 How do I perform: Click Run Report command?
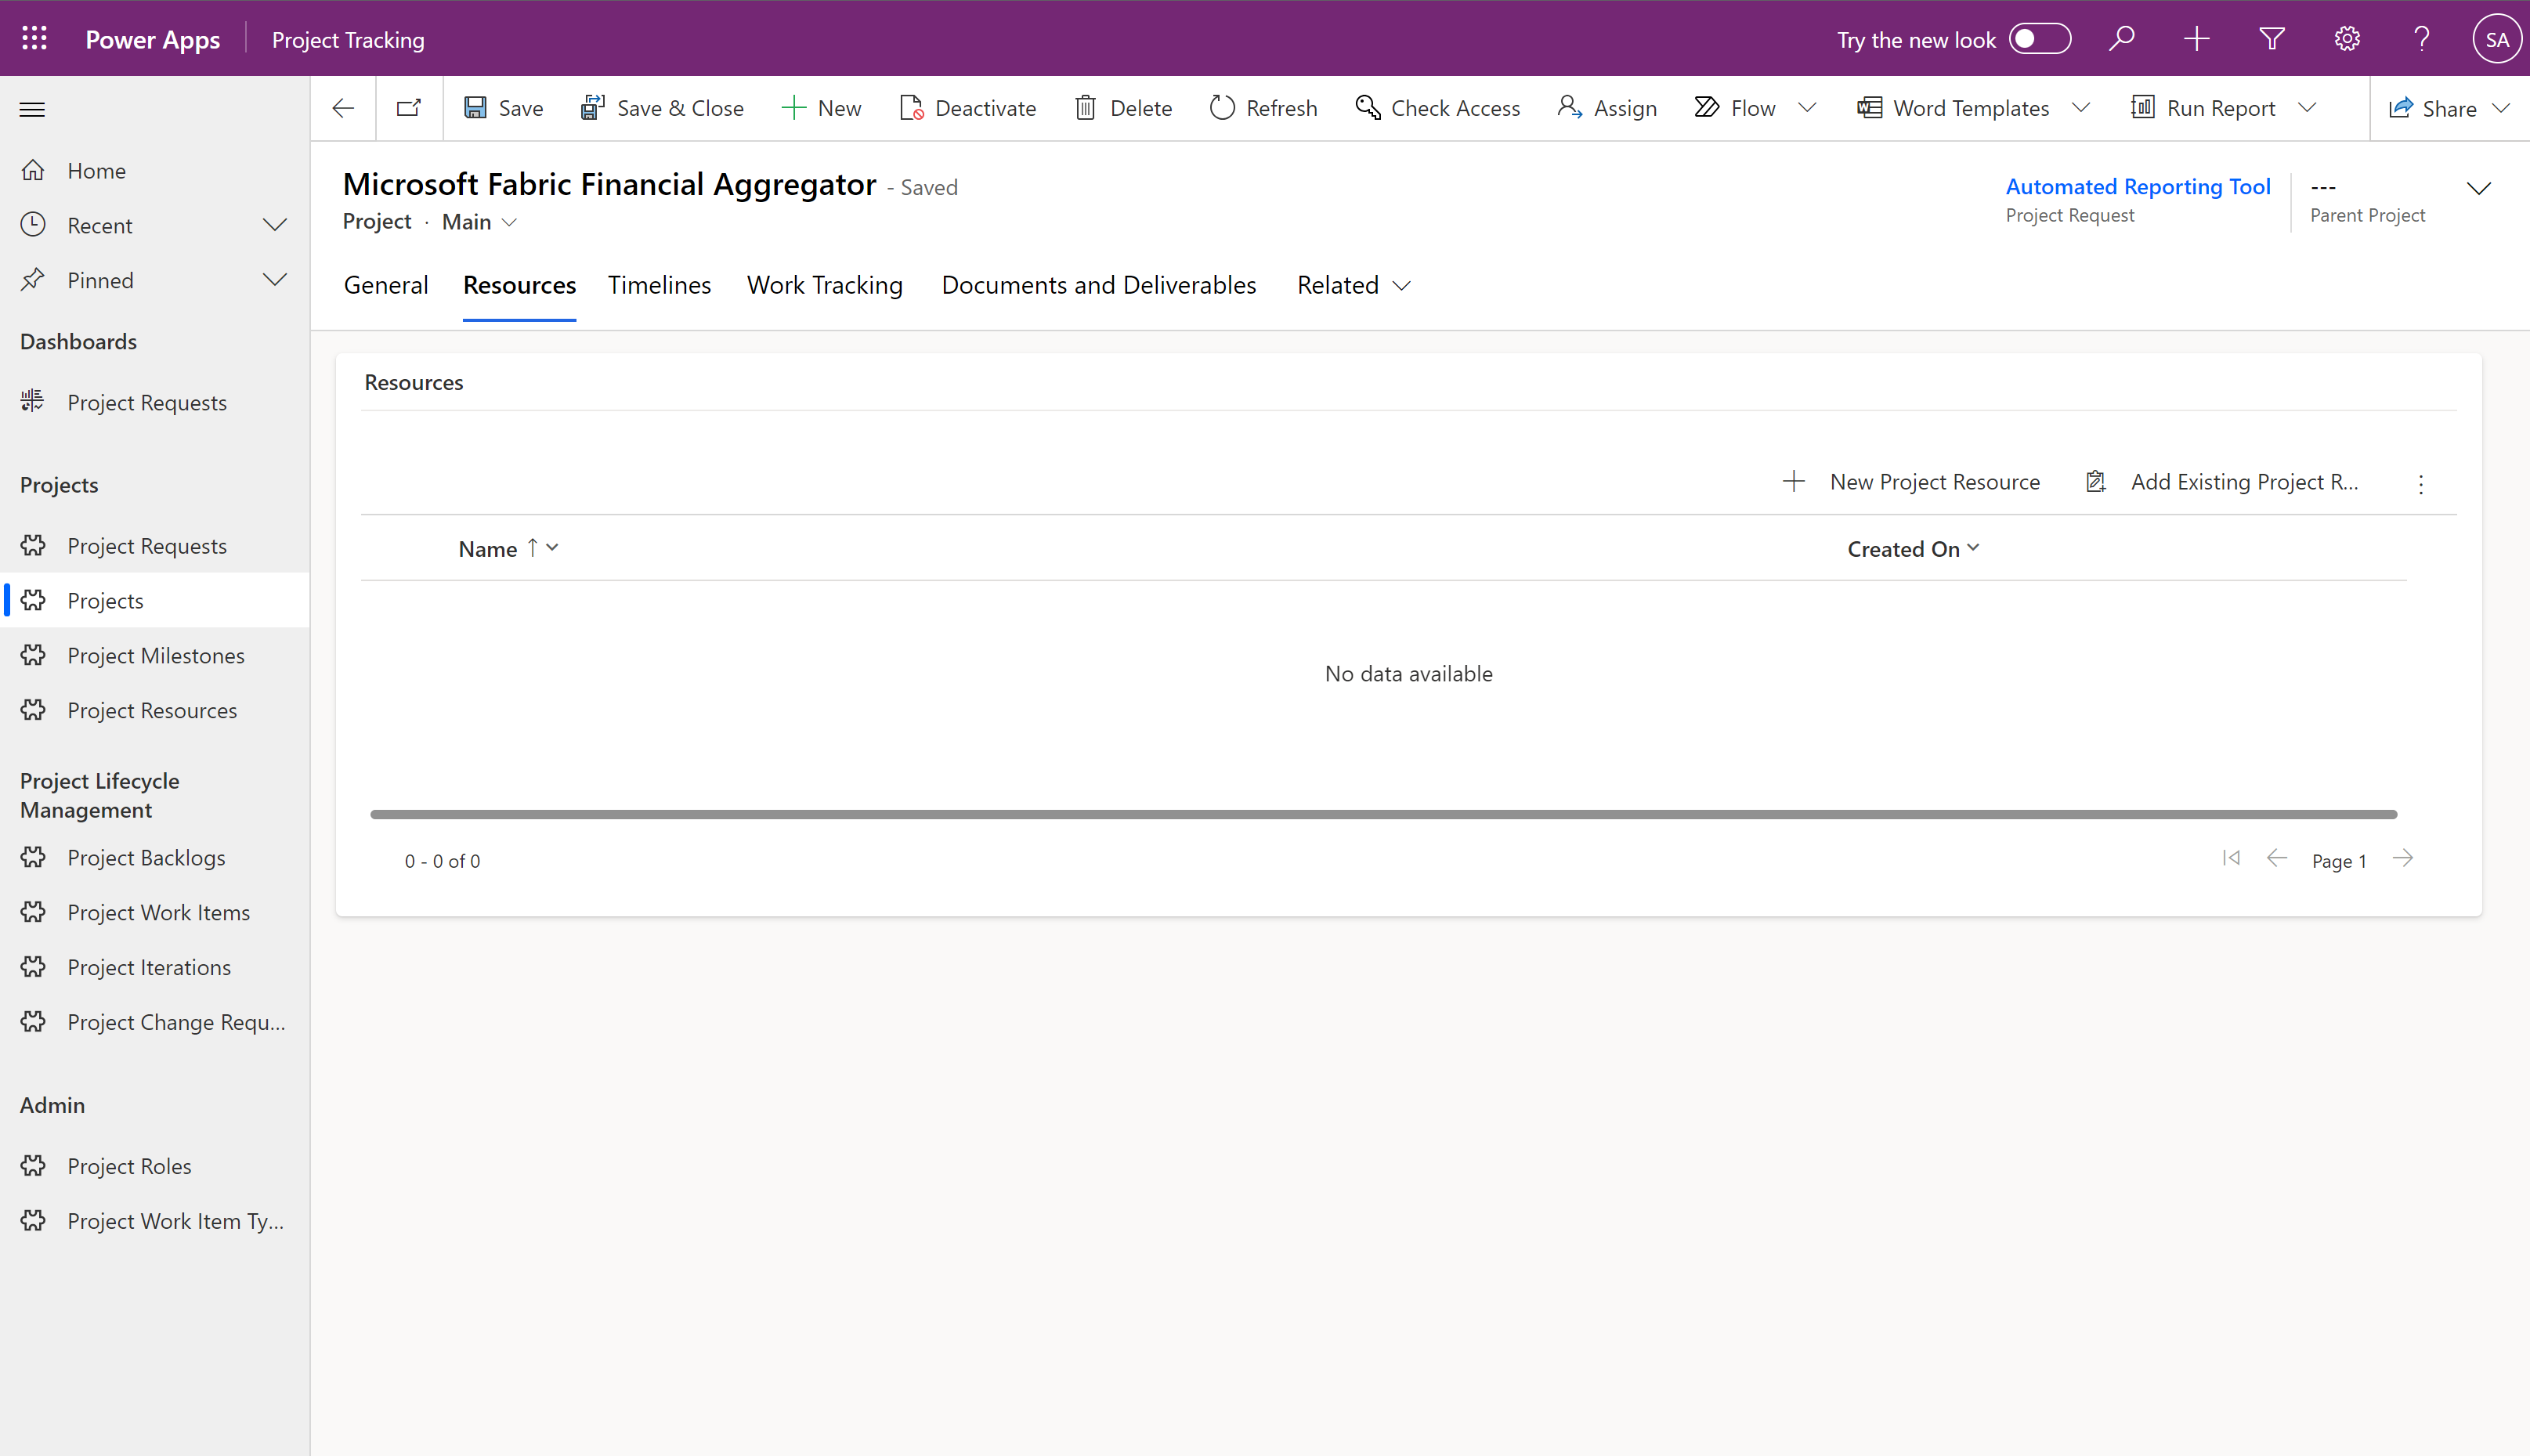(x=2203, y=108)
